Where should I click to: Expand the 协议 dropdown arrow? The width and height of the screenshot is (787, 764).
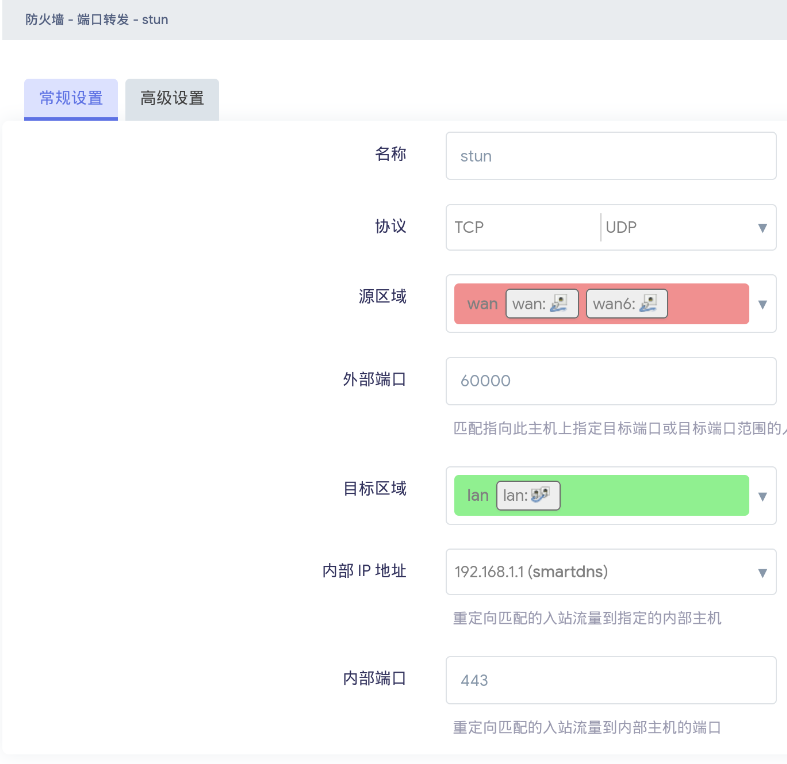pyautogui.click(x=762, y=228)
